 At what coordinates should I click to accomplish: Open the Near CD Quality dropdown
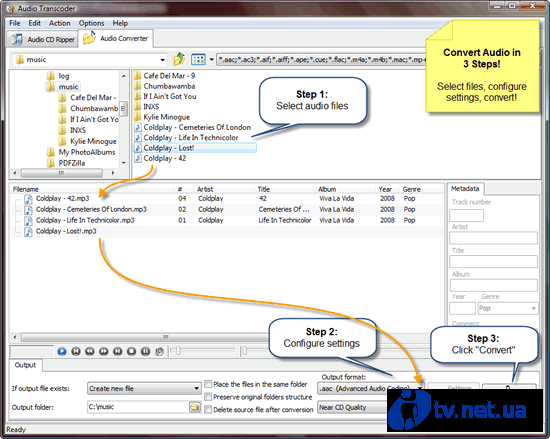pos(353,407)
